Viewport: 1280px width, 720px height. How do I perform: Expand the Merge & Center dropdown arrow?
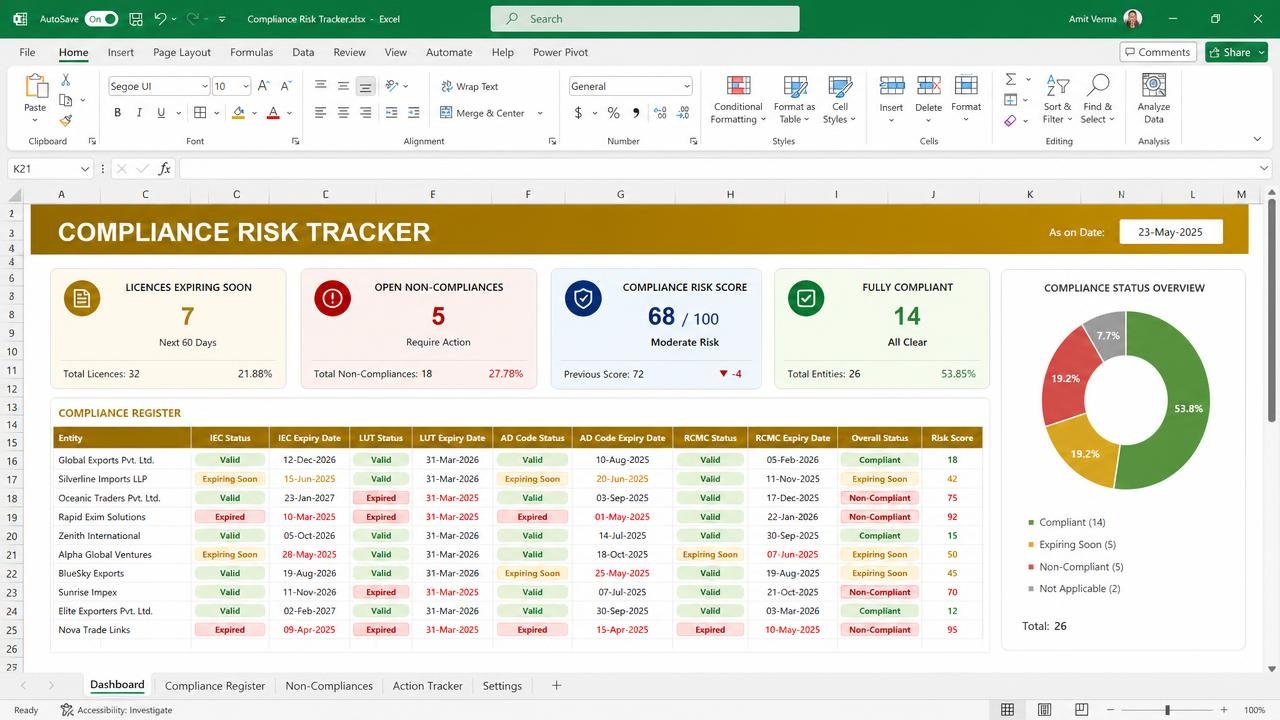[x=540, y=113]
